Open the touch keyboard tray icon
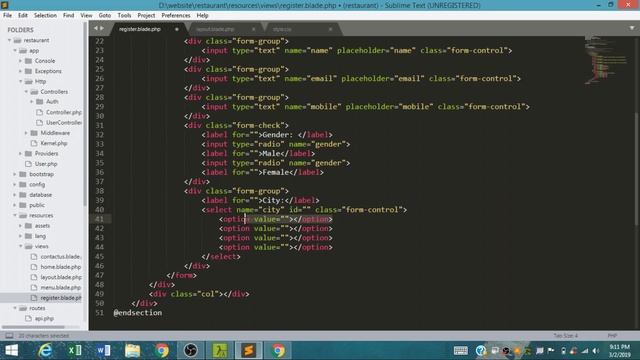Viewport: 640px width, 360px height. coord(461,351)
